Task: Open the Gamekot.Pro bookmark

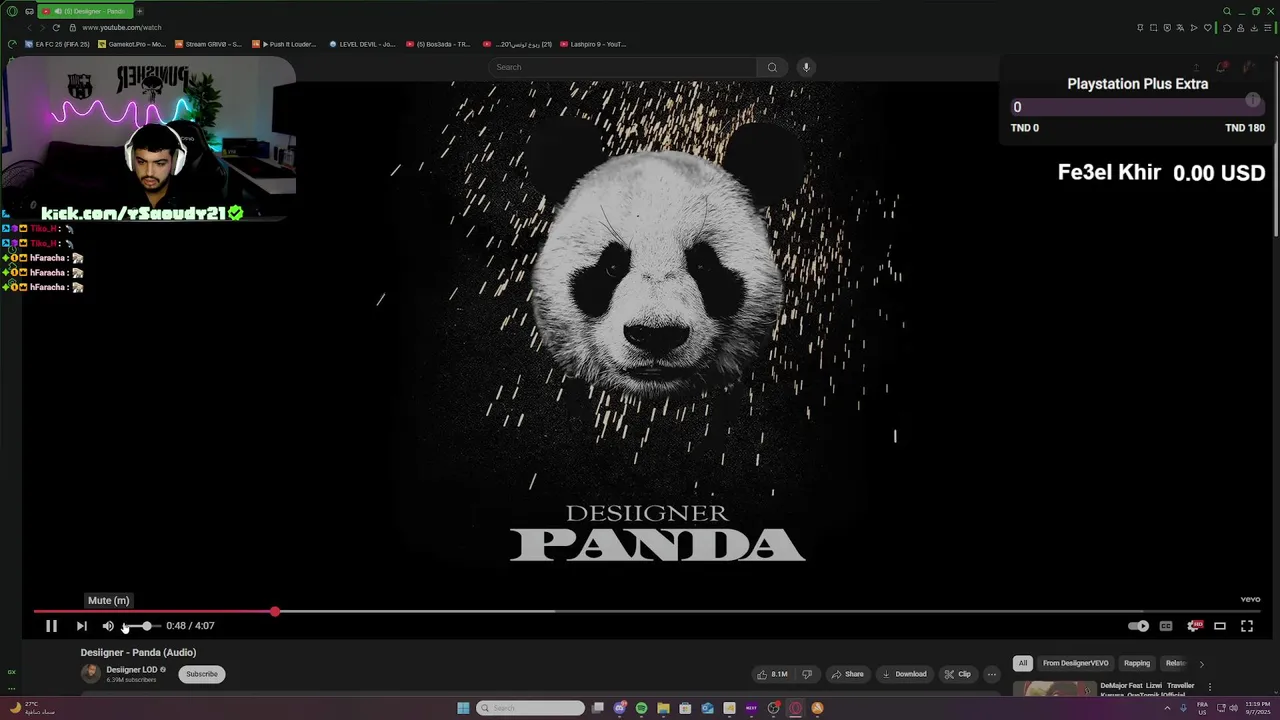Action: coord(132,44)
